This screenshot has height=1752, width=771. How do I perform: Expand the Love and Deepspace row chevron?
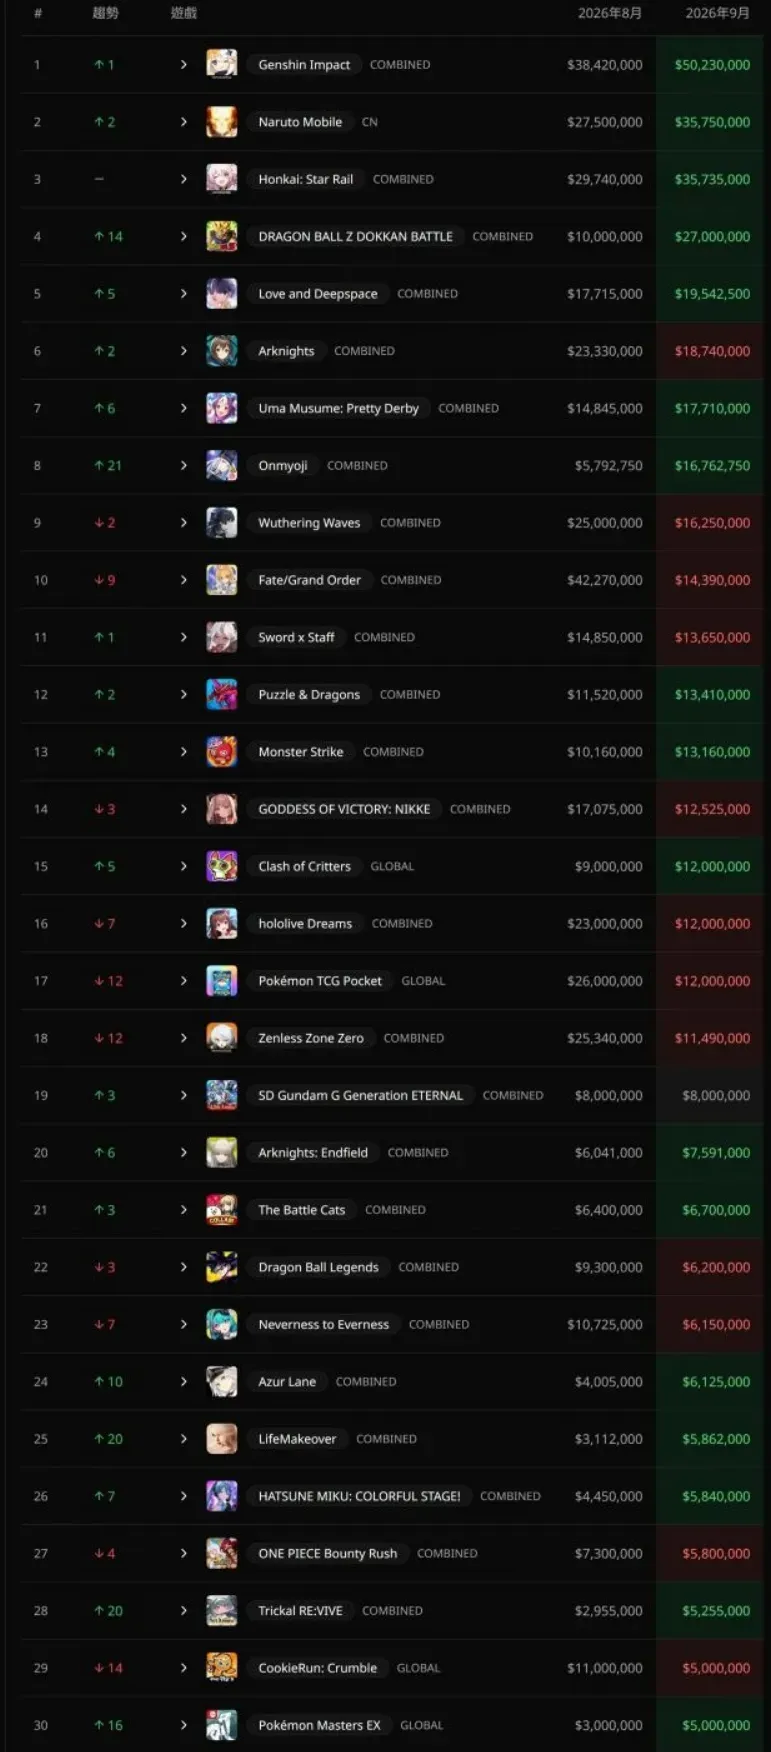click(184, 294)
